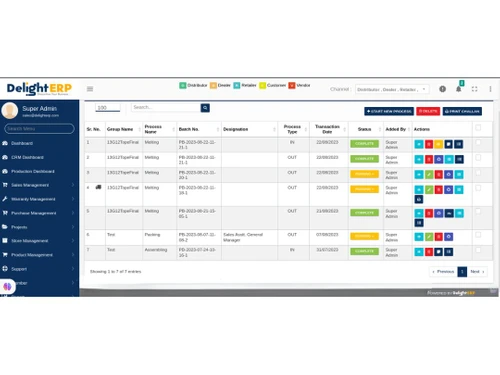Viewport: 500px width, 375px height.
Task: Tick the checkbox for row 2
Action: (478, 158)
